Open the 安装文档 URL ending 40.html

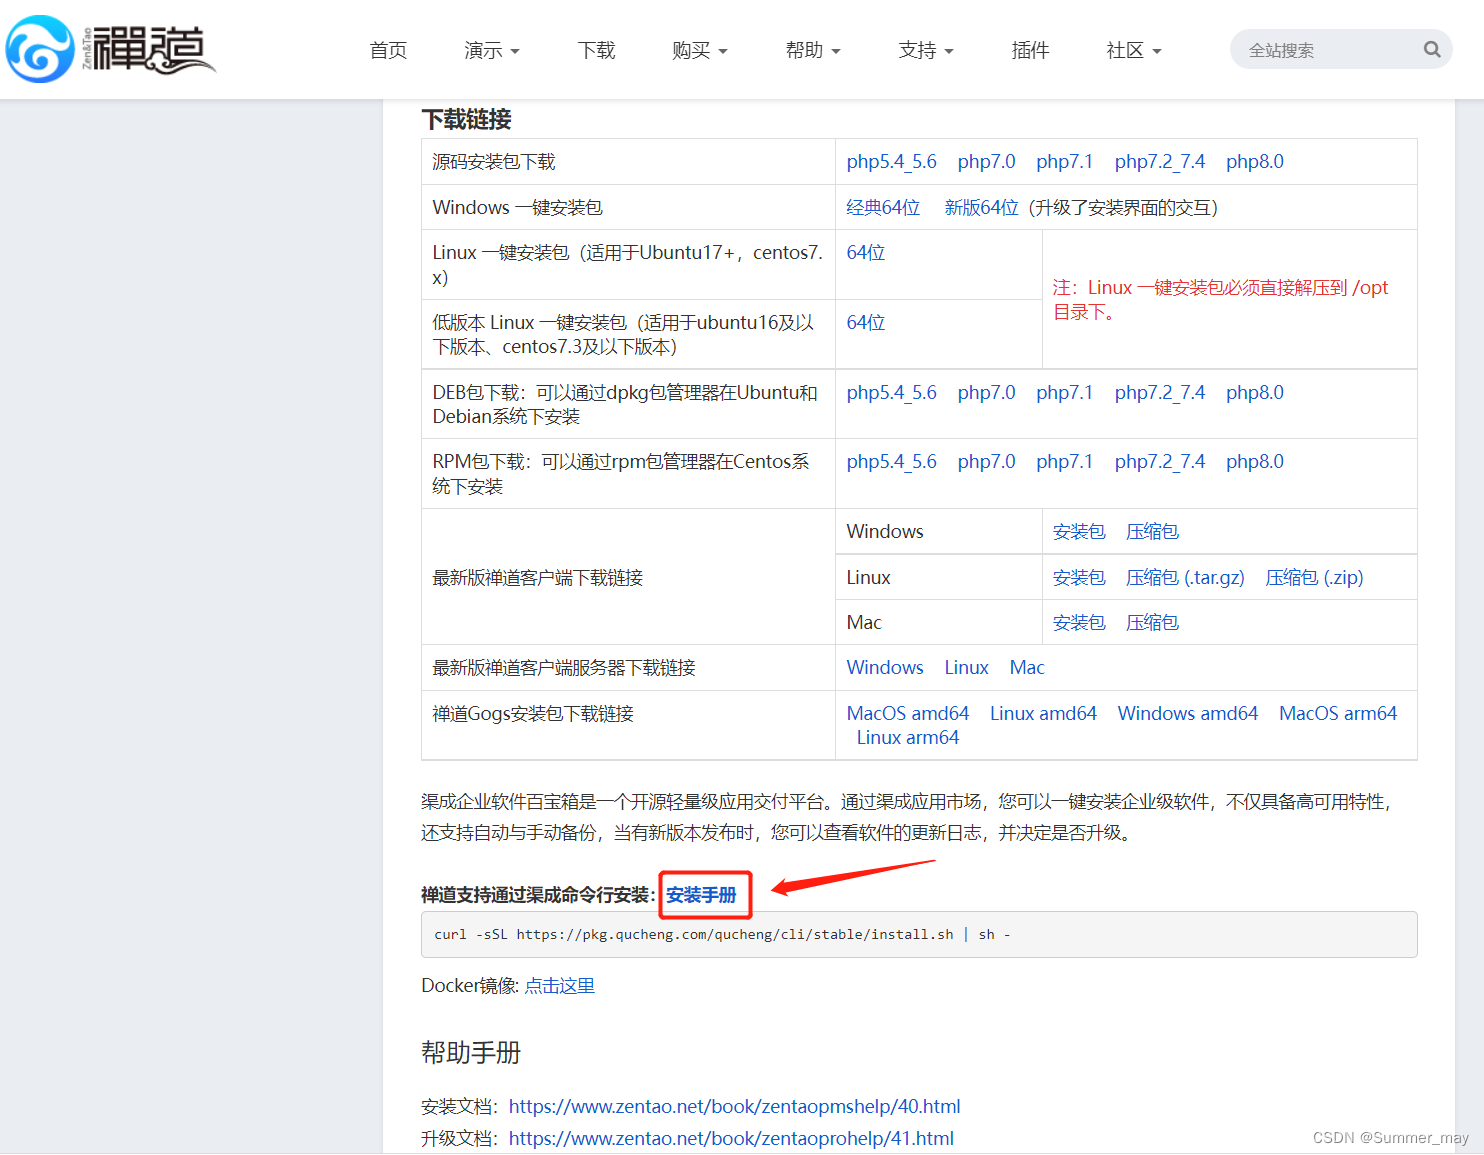735,1107
